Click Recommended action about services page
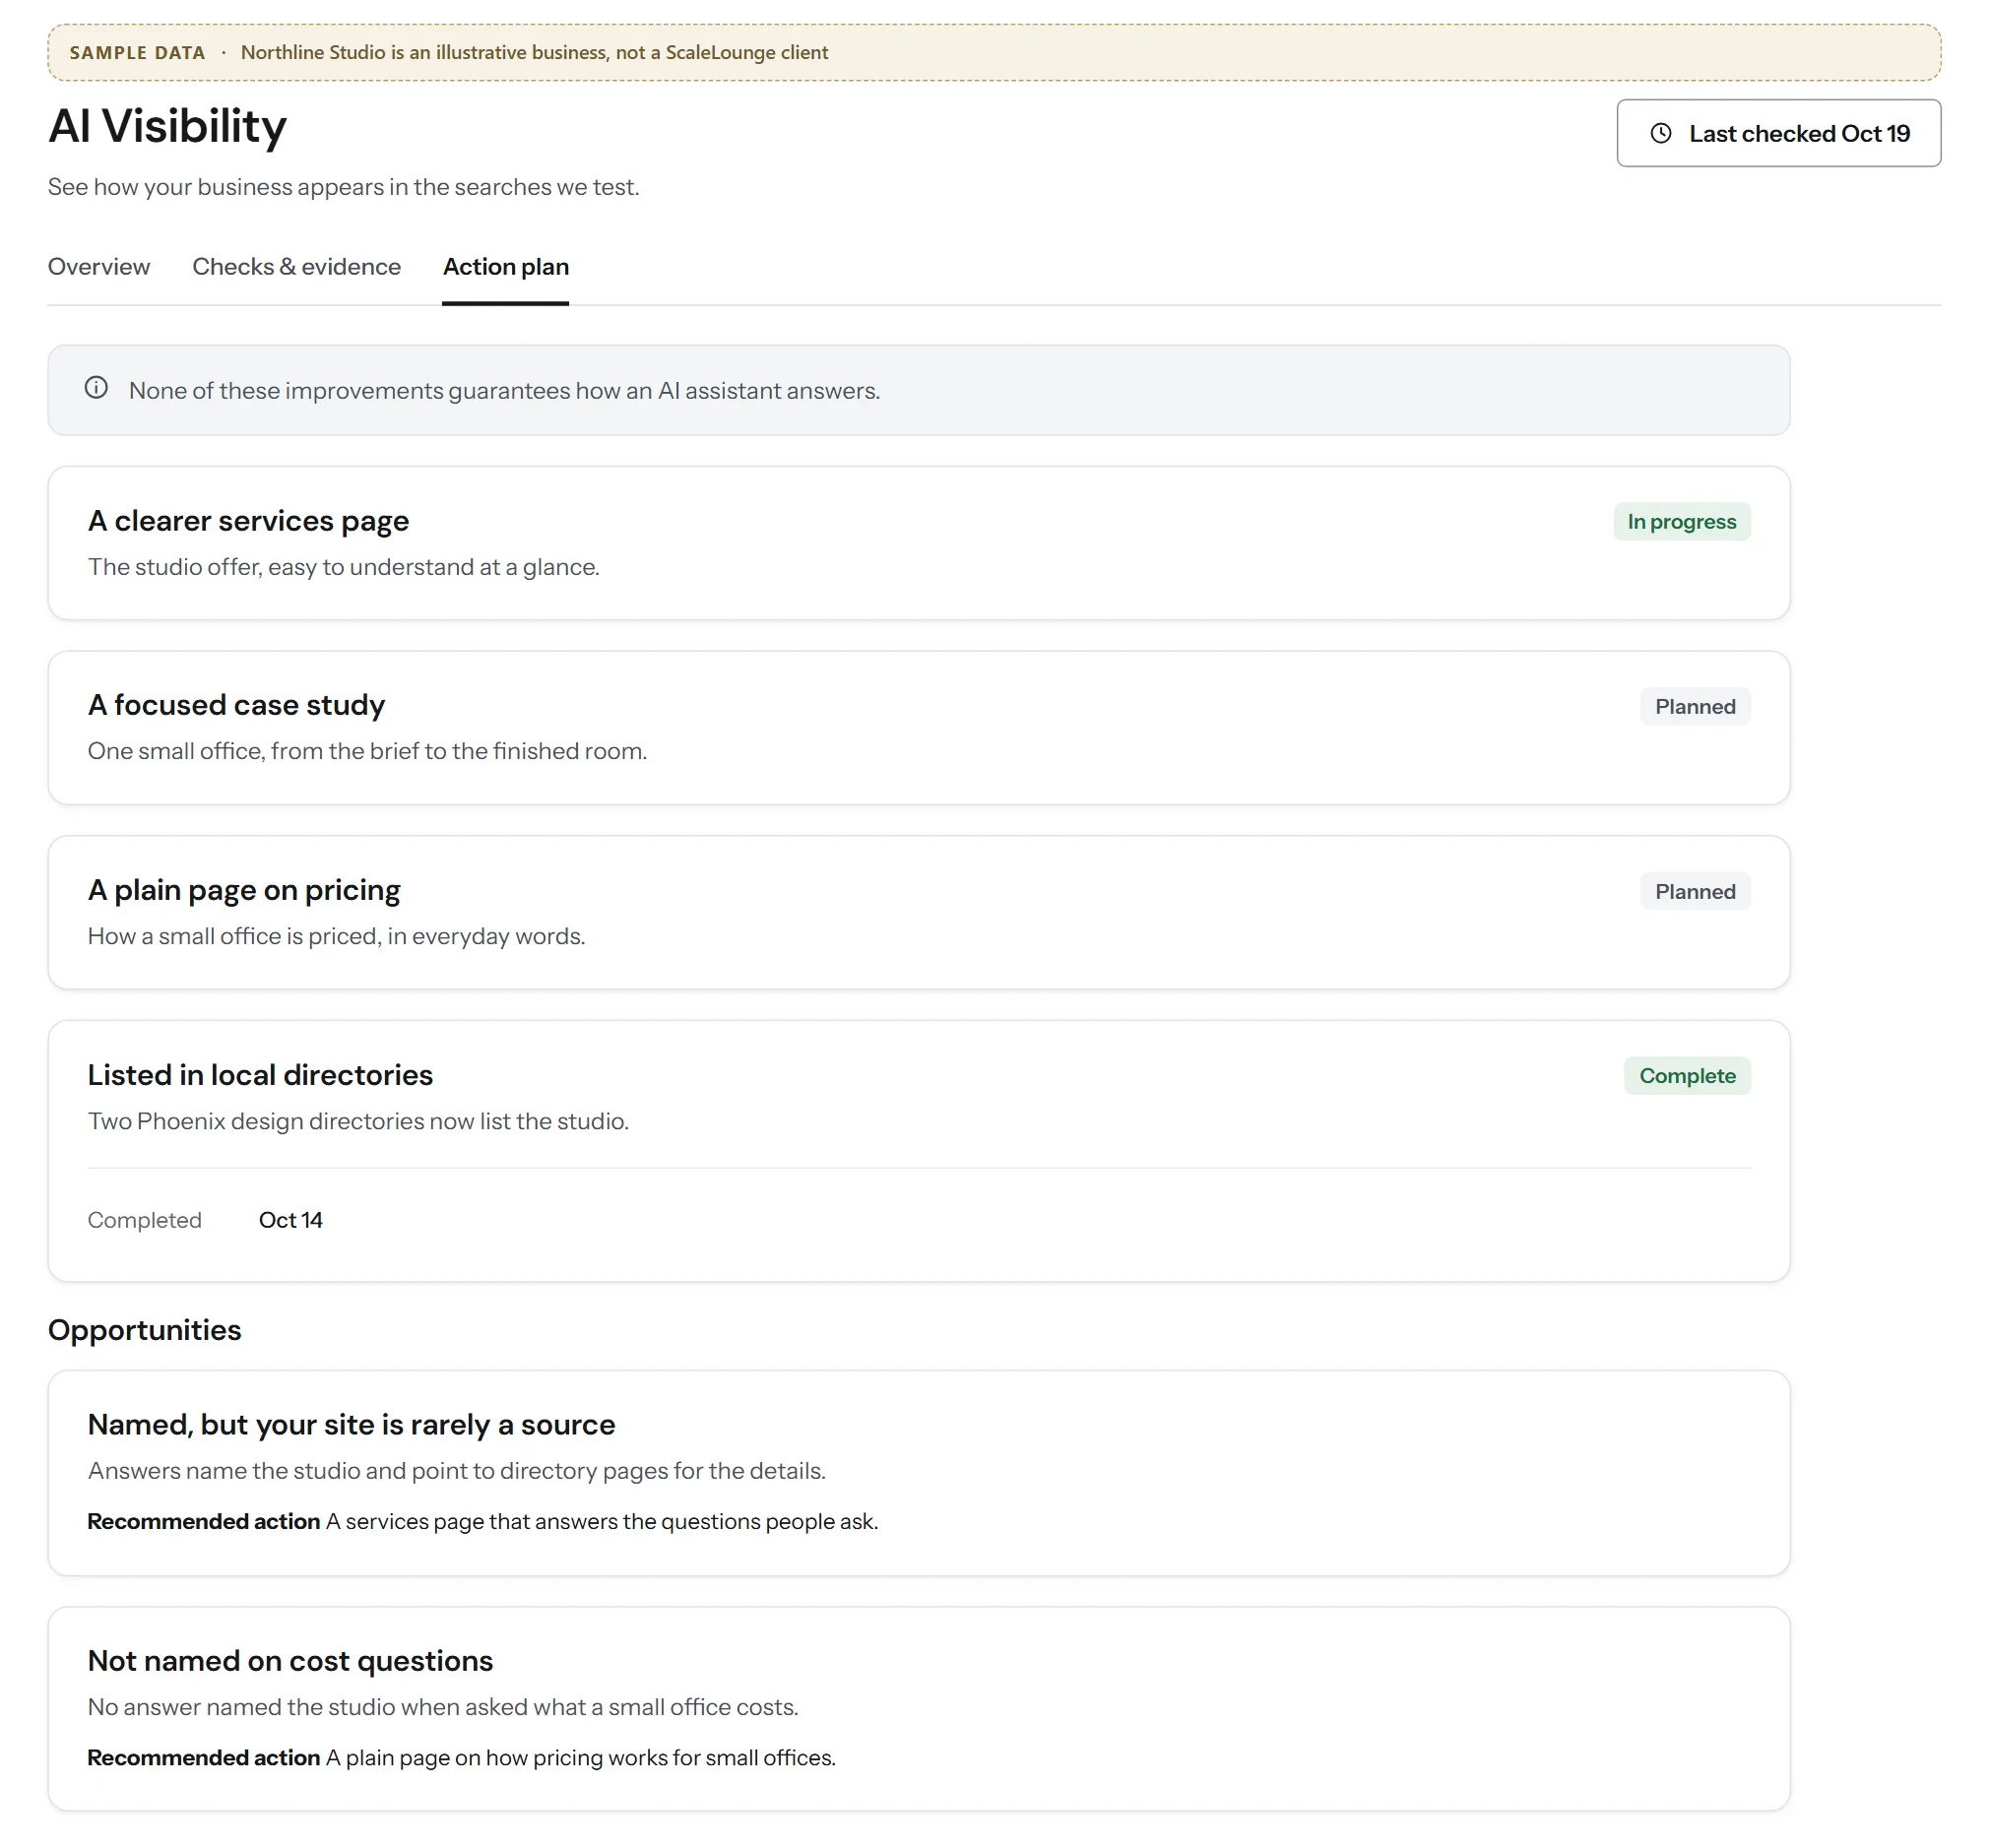1989x1848 pixels. click(x=483, y=1521)
